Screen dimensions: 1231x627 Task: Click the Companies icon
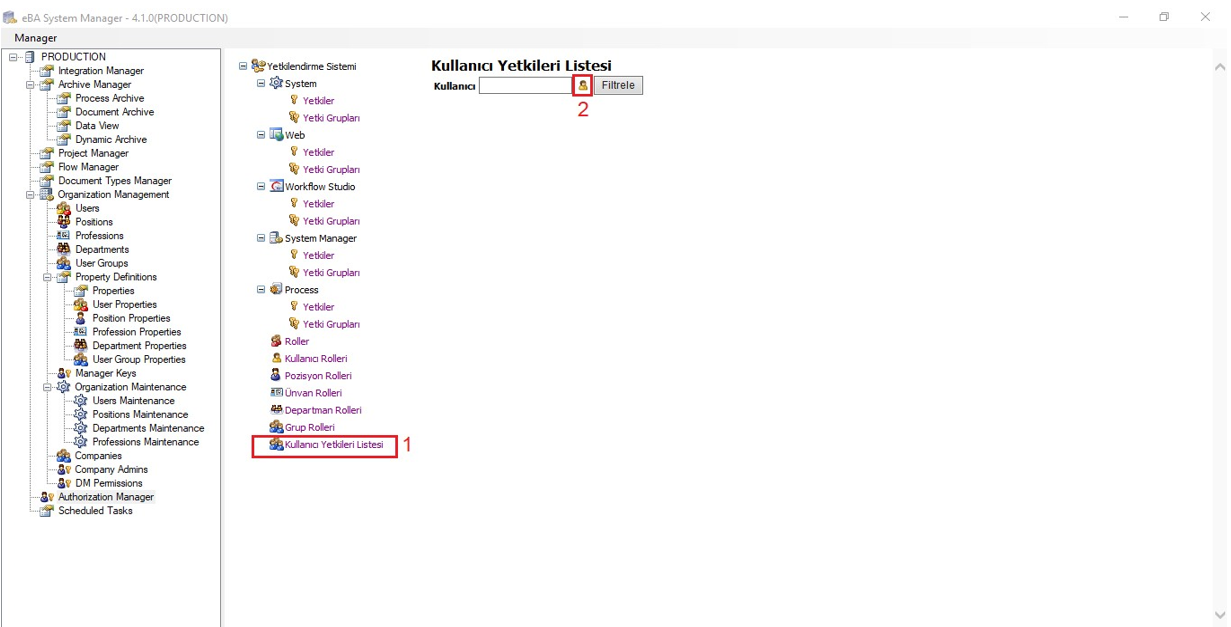(63, 456)
